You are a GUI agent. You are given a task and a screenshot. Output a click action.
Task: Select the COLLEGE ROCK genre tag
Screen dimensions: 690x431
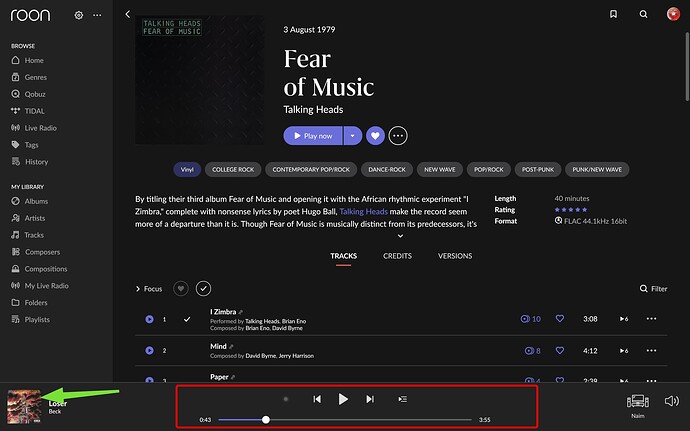pyautogui.click(x=233, y=169)
